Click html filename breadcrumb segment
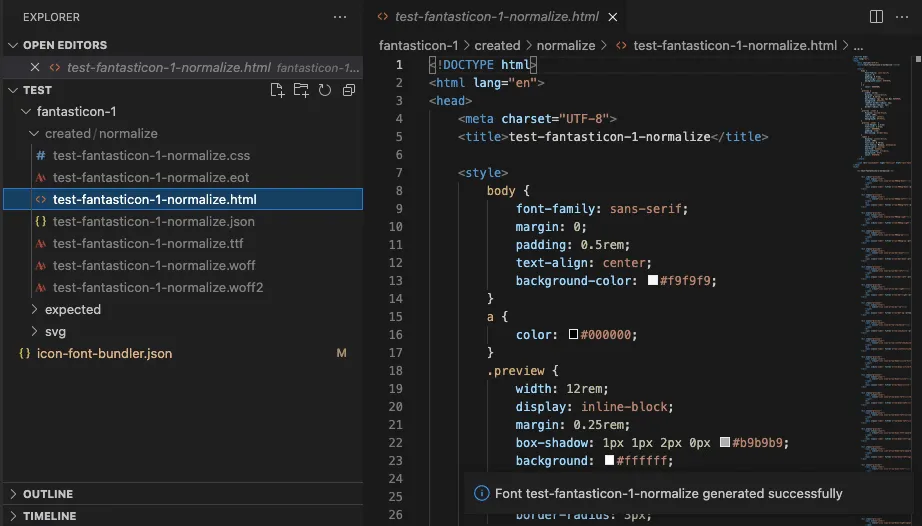Screen dimensions: 922x526 tap(735, 45)
